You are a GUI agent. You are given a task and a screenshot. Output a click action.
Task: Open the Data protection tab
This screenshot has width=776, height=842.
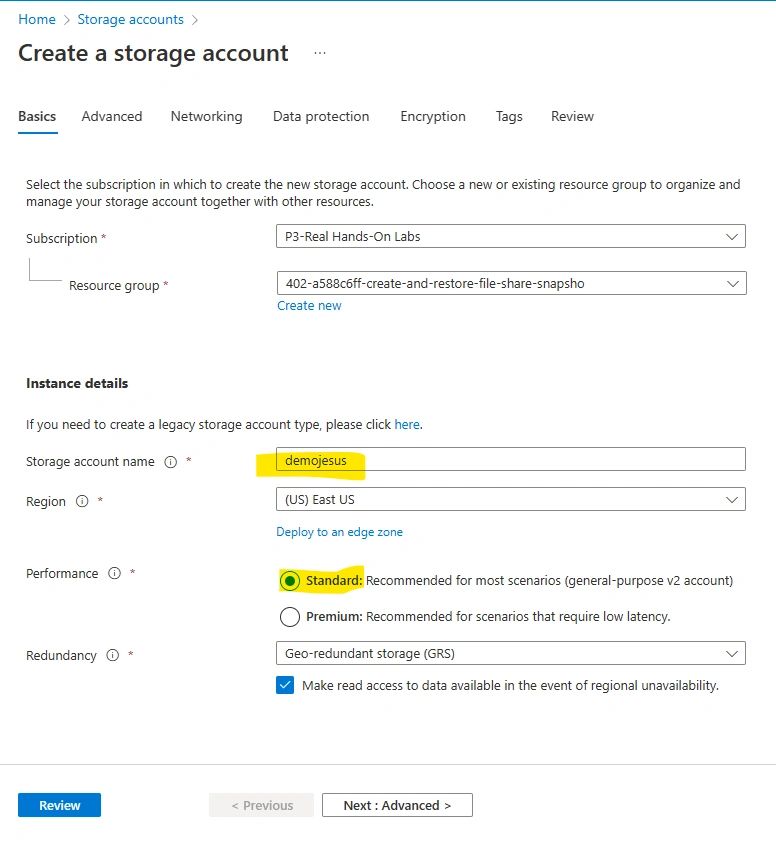pyautogui.click(x=321, y=116)
